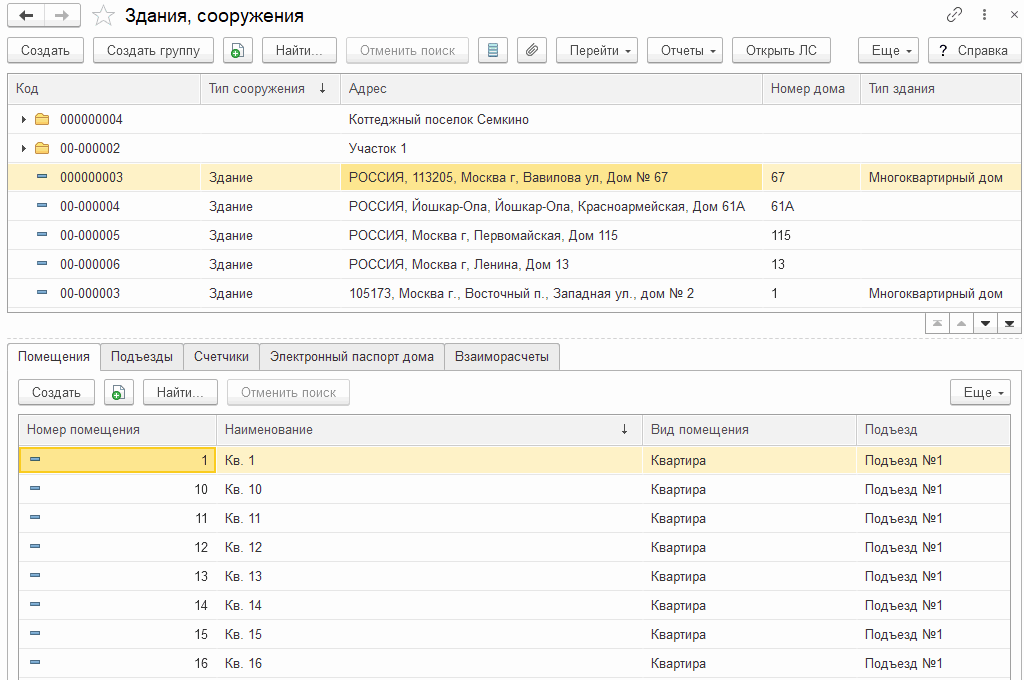Open the top Еще dropdown menu
Screen dimensions: 1024x680
point(889,50)
